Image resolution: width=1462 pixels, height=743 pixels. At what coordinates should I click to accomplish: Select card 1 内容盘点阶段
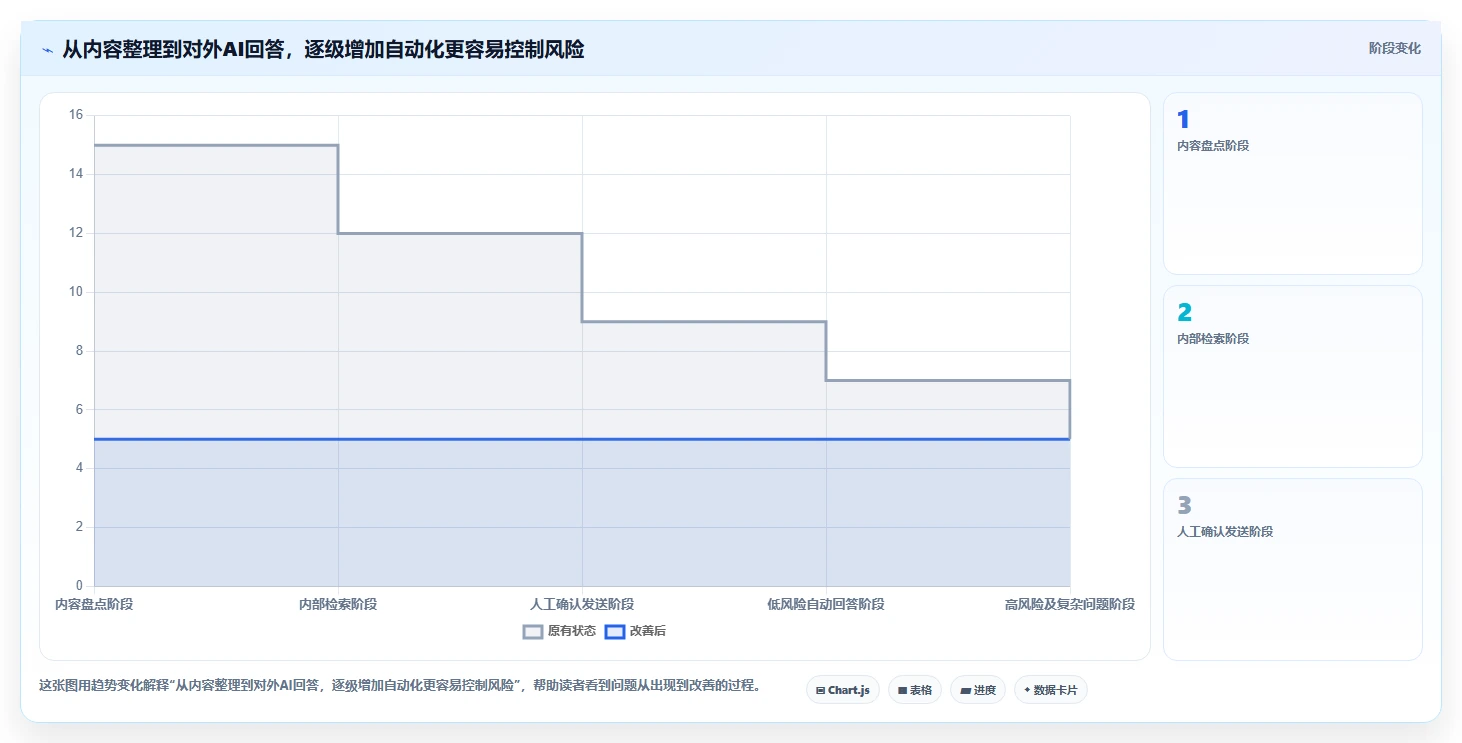tap(1293, 183)
